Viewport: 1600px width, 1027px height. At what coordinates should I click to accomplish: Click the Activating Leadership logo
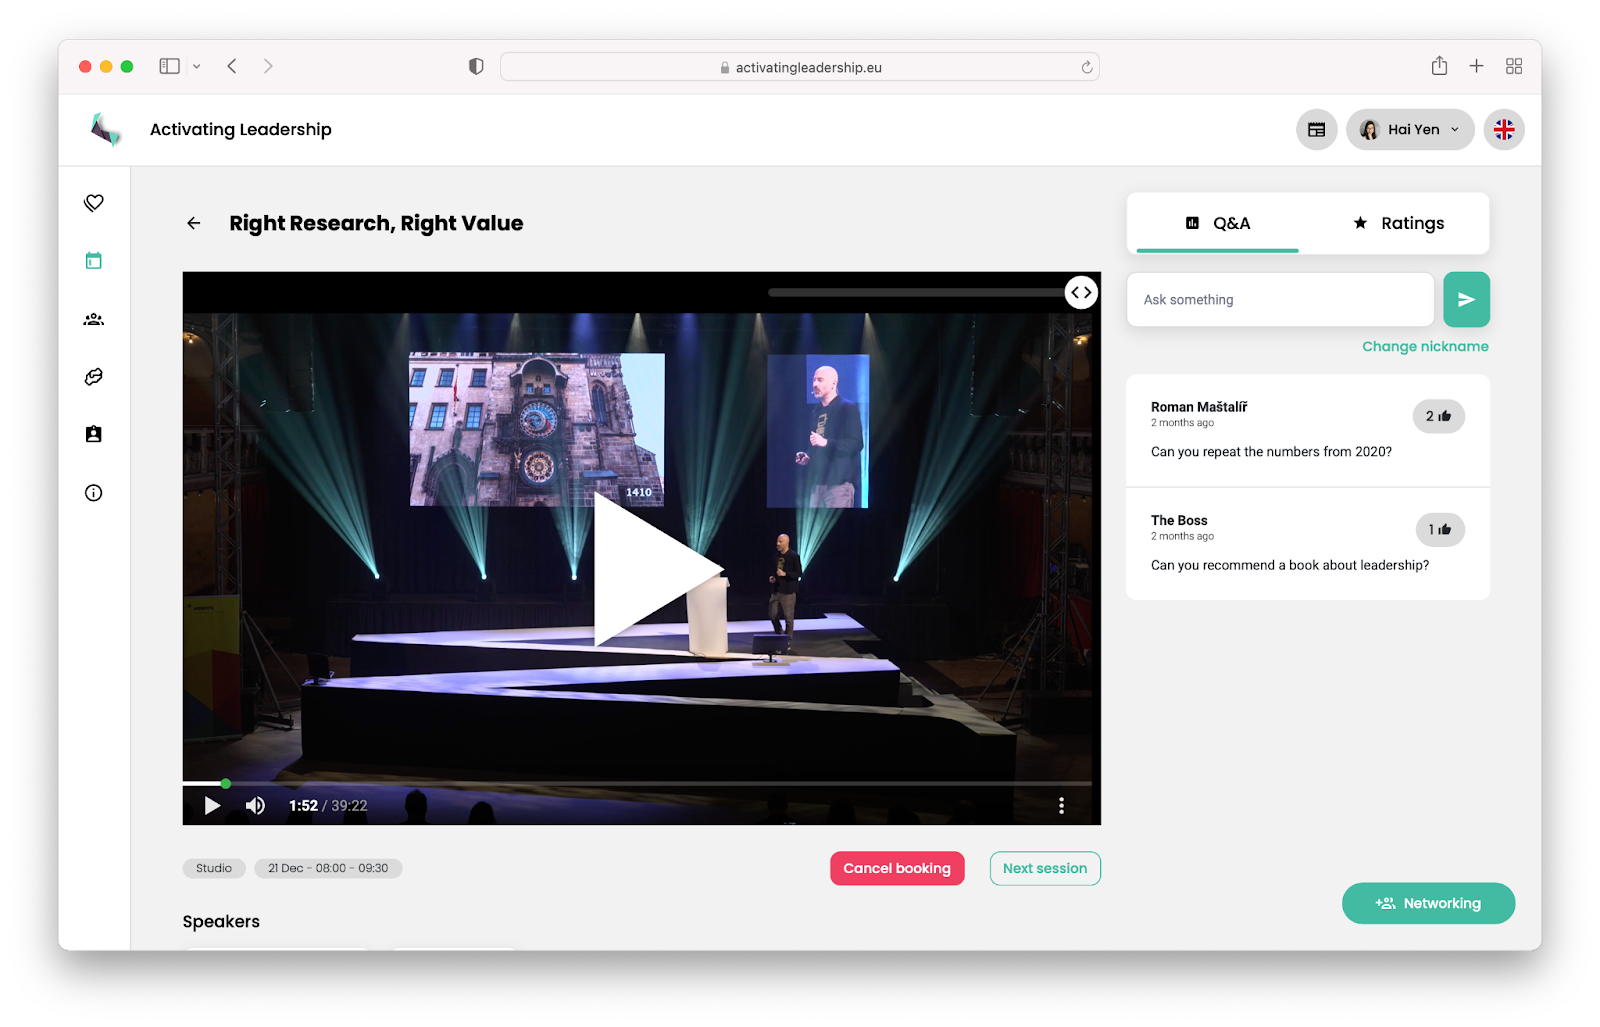106,129
